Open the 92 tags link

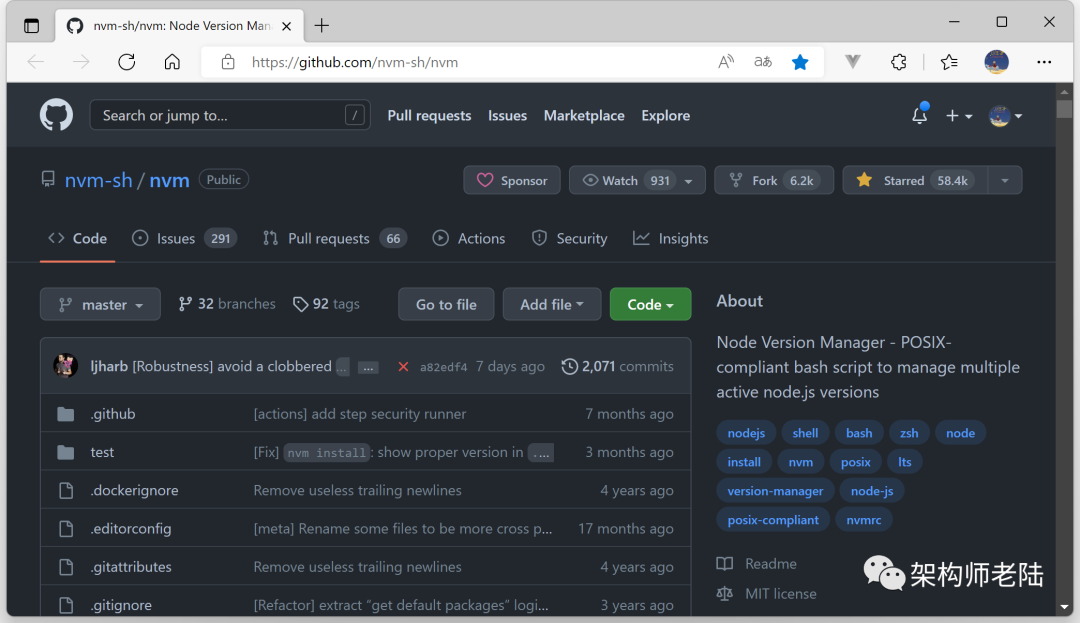click(326, 304)
